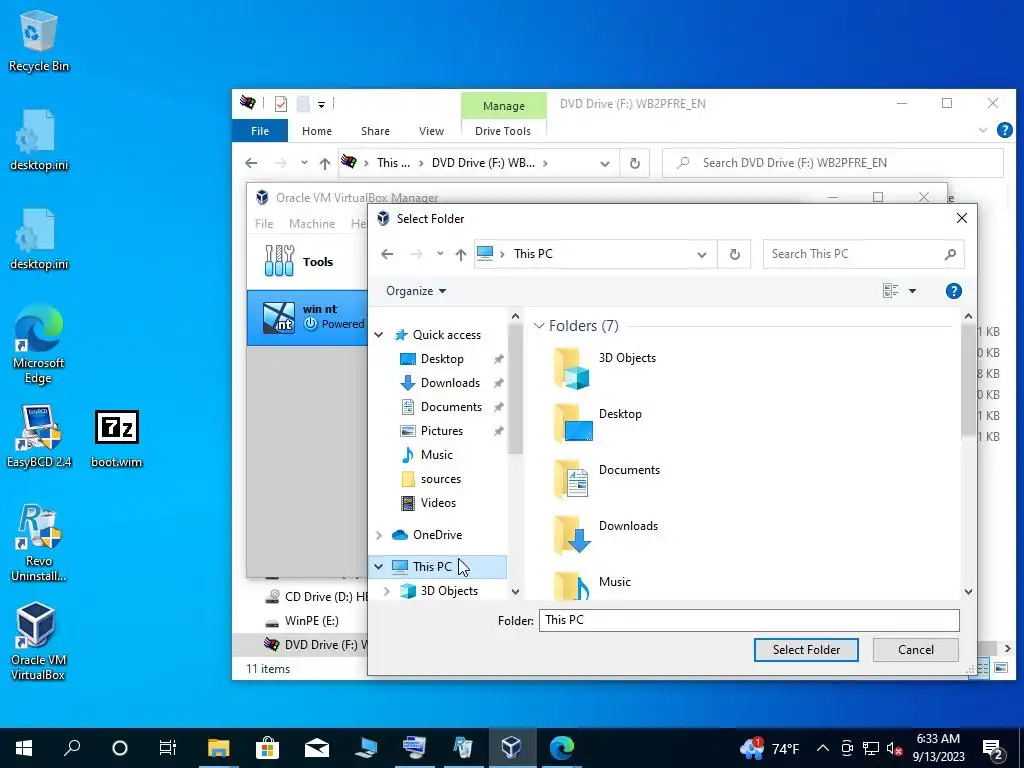Switch to the Explorer Share tab

376,131
